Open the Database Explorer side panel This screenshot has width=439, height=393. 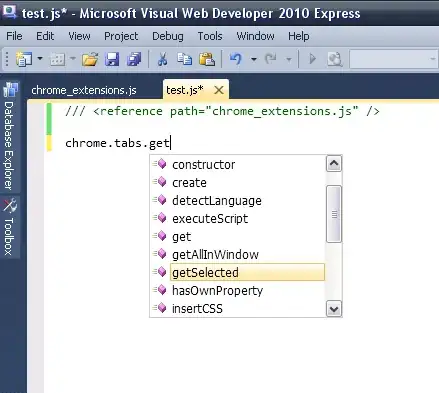pyautogui.click(x=10, y=137)
